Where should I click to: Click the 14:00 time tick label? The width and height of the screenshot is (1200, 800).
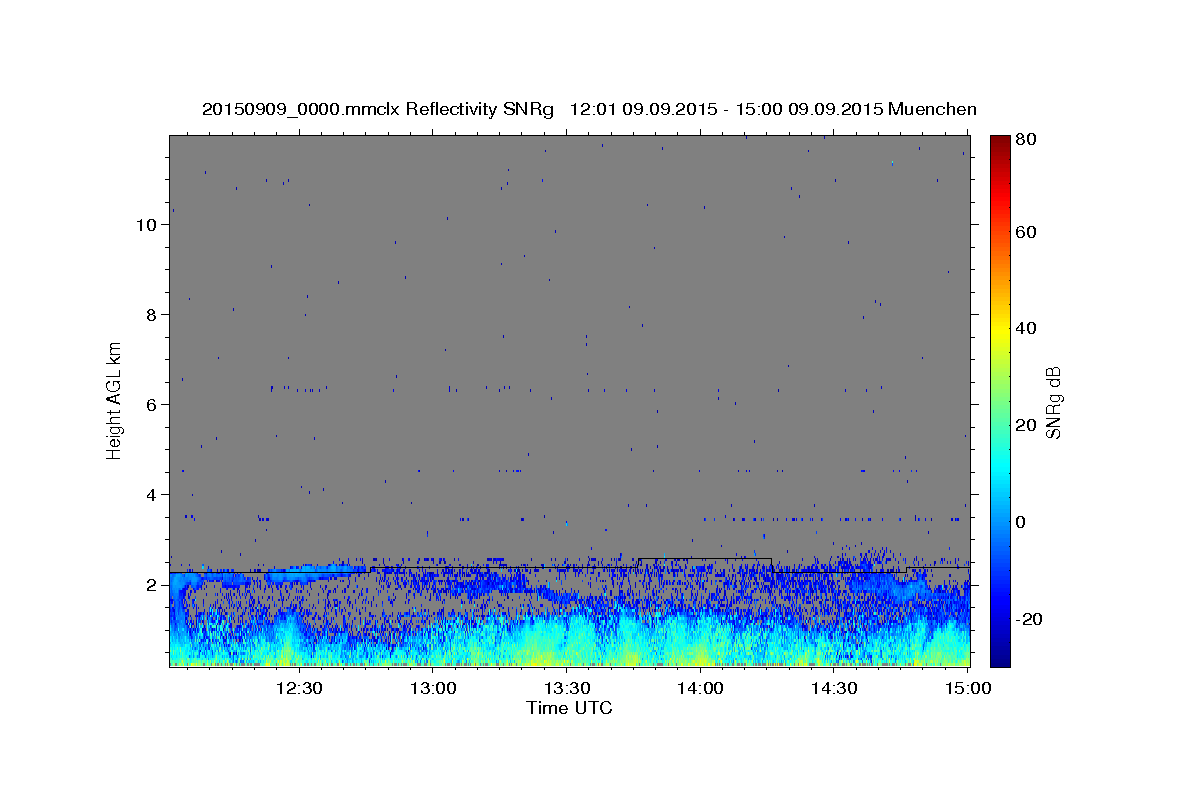coord(700,688)
